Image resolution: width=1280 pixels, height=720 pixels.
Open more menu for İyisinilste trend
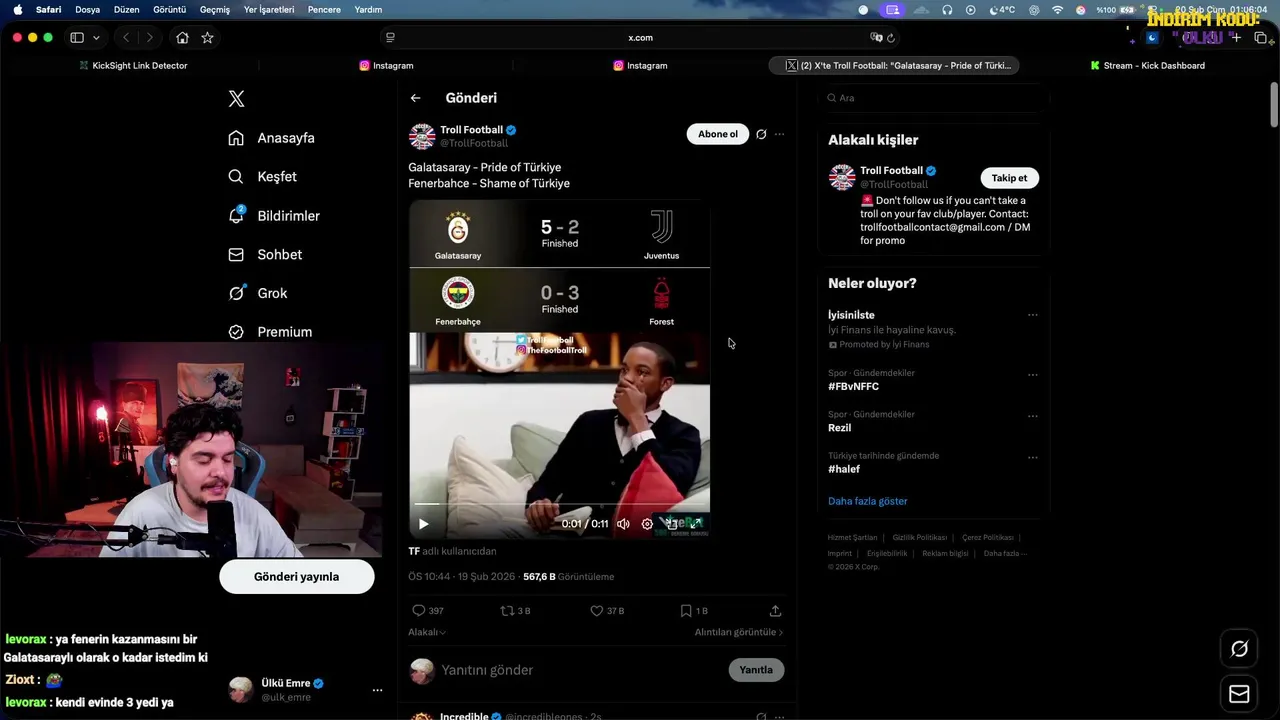coord(1033,315)
